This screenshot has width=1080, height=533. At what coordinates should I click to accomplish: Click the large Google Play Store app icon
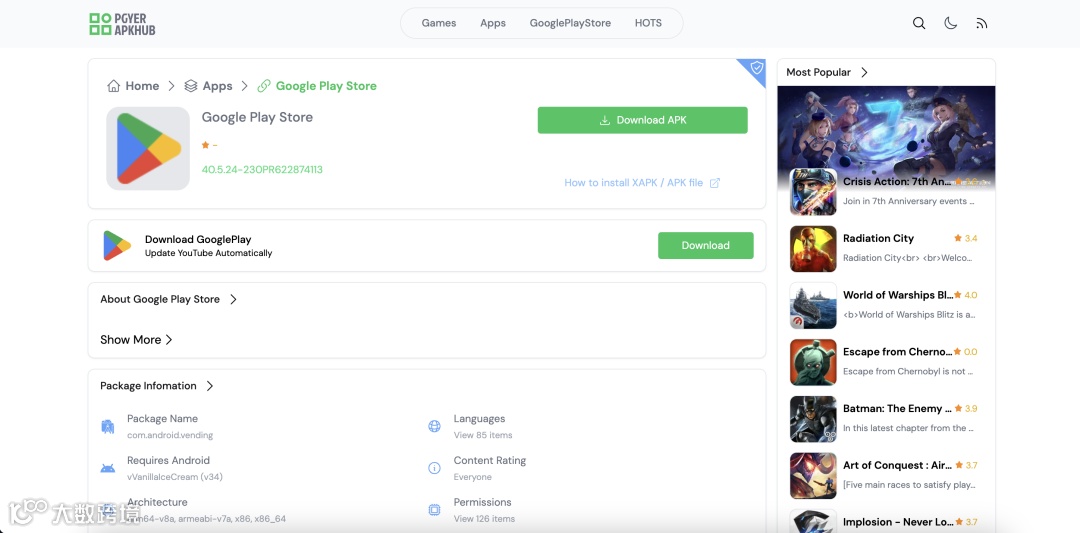tap(148, 148)
